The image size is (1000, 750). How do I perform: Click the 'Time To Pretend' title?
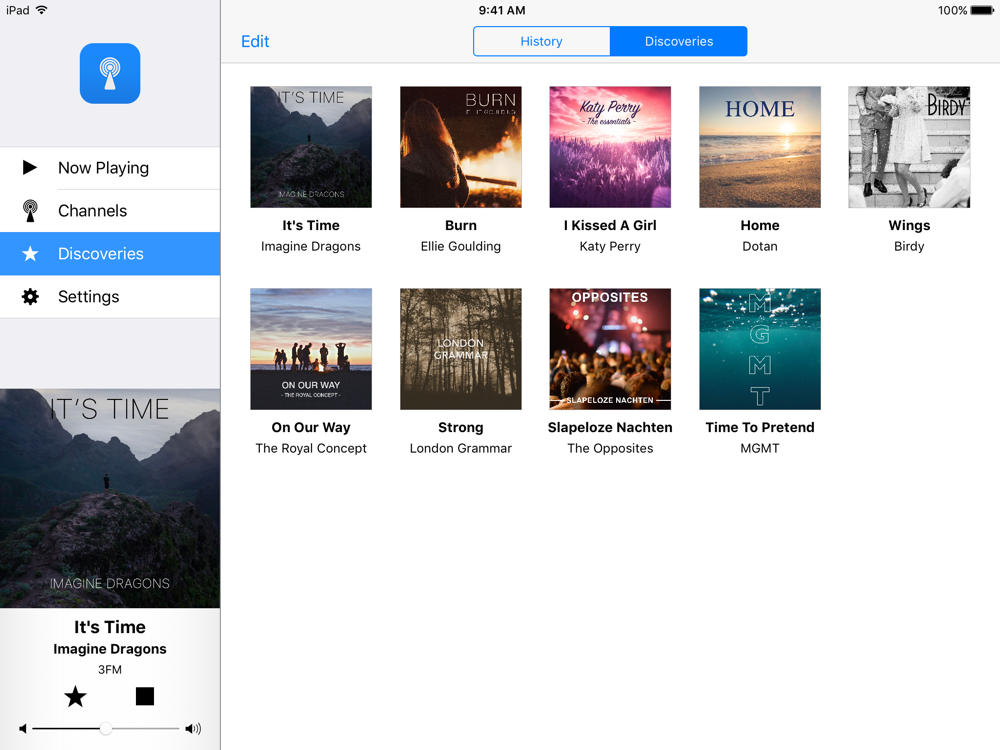(760, 427)
